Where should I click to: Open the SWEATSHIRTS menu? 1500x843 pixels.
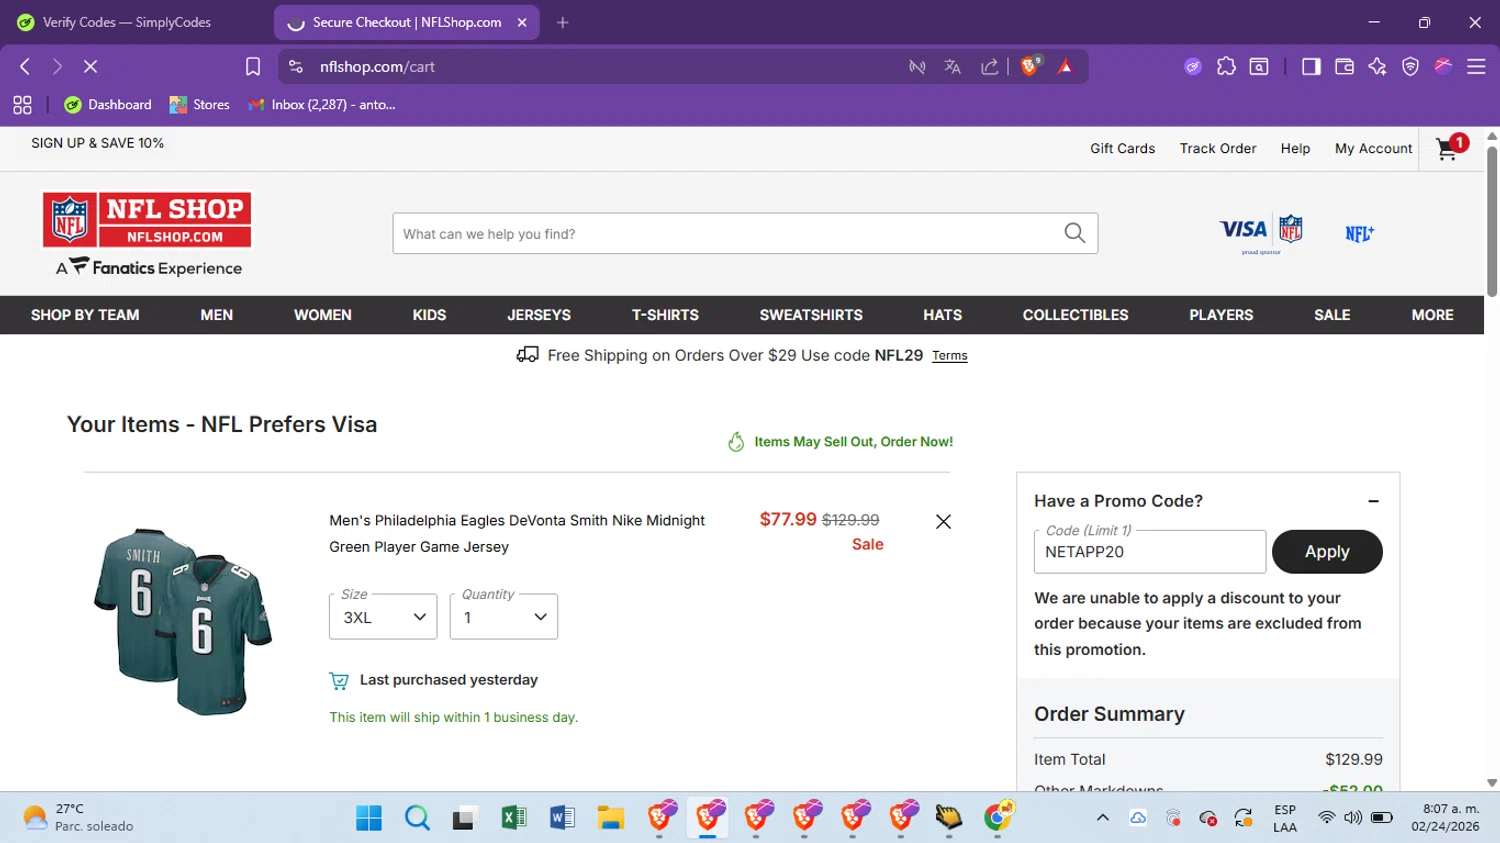pos(811,315)
